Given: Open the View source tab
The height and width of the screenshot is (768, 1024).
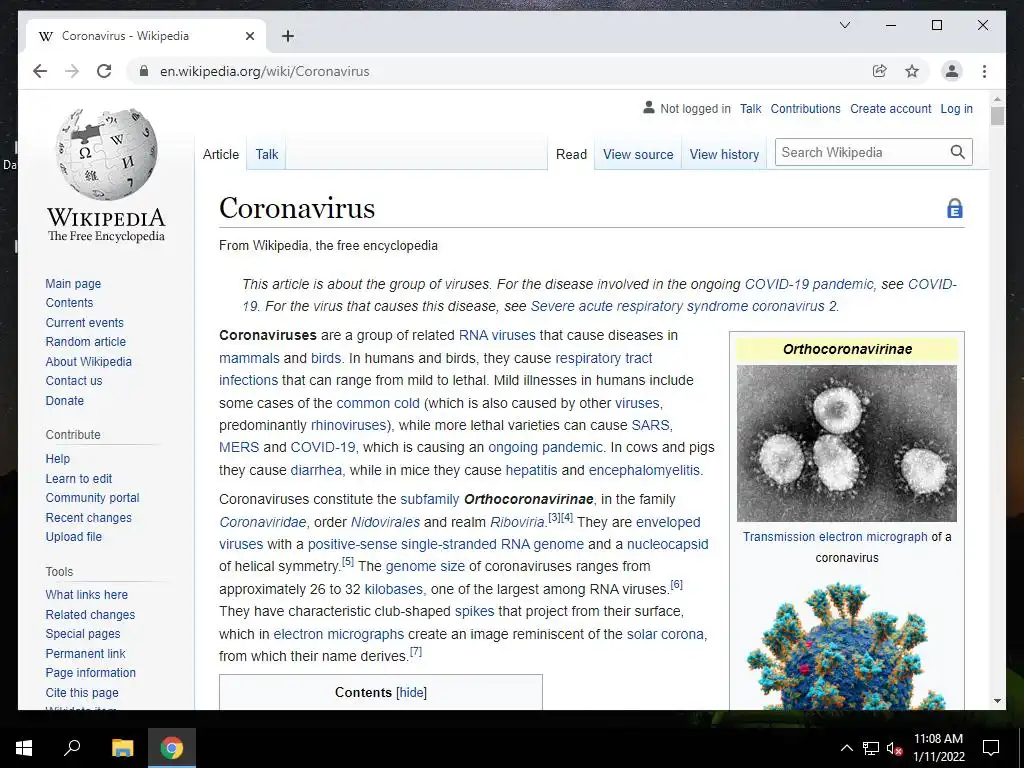Looking at the screenshot, I should pyautogui.click(x=638, y=154).
